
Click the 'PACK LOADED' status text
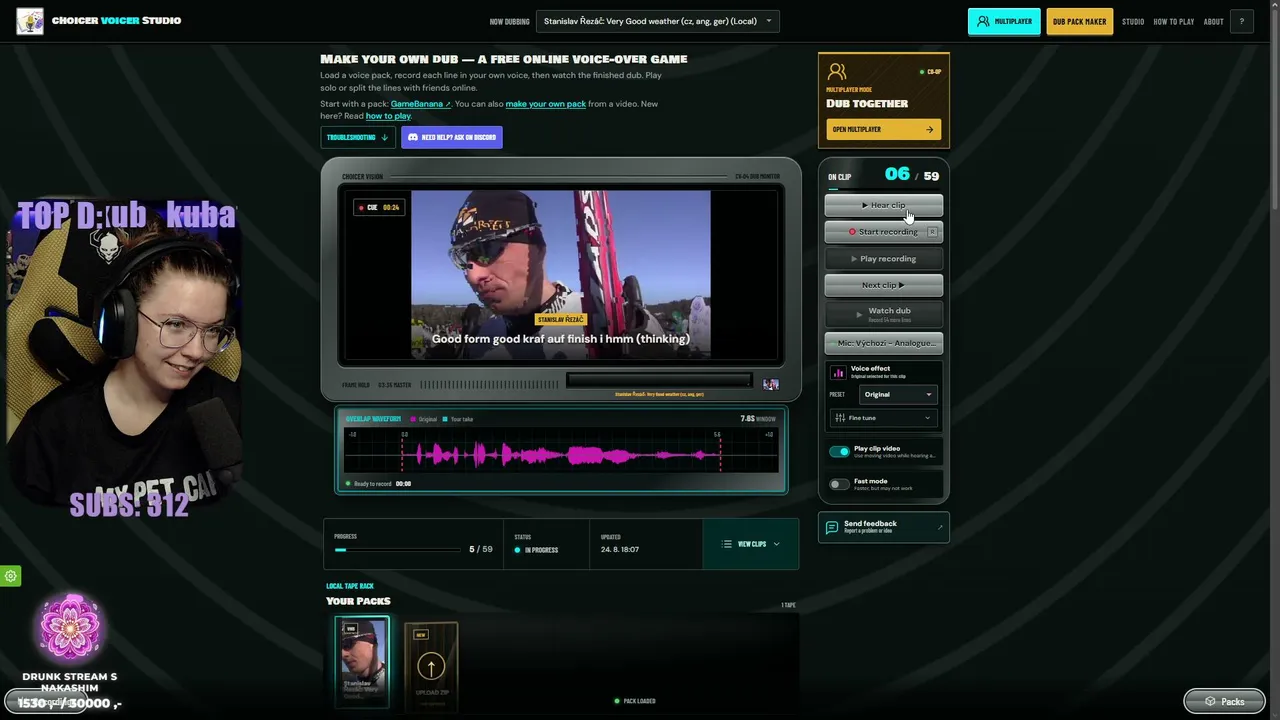[x=639, y=701]
